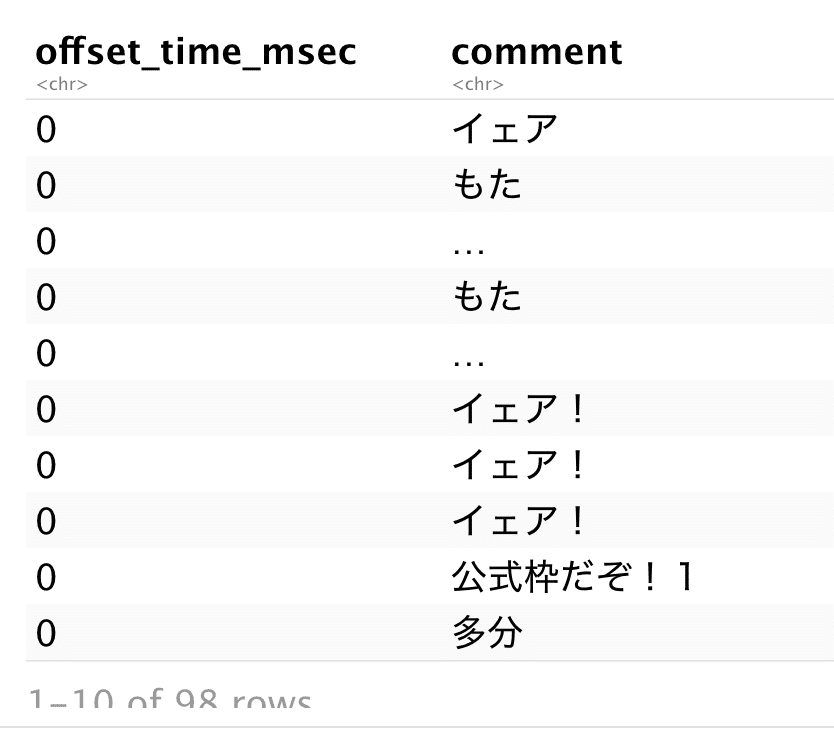Image resolution: width=834 pixels, height=742 pixels.
Task: Click the "公式枠だぞ！1" comment cell
Action: pyautogui.click(x=572, y=578)
